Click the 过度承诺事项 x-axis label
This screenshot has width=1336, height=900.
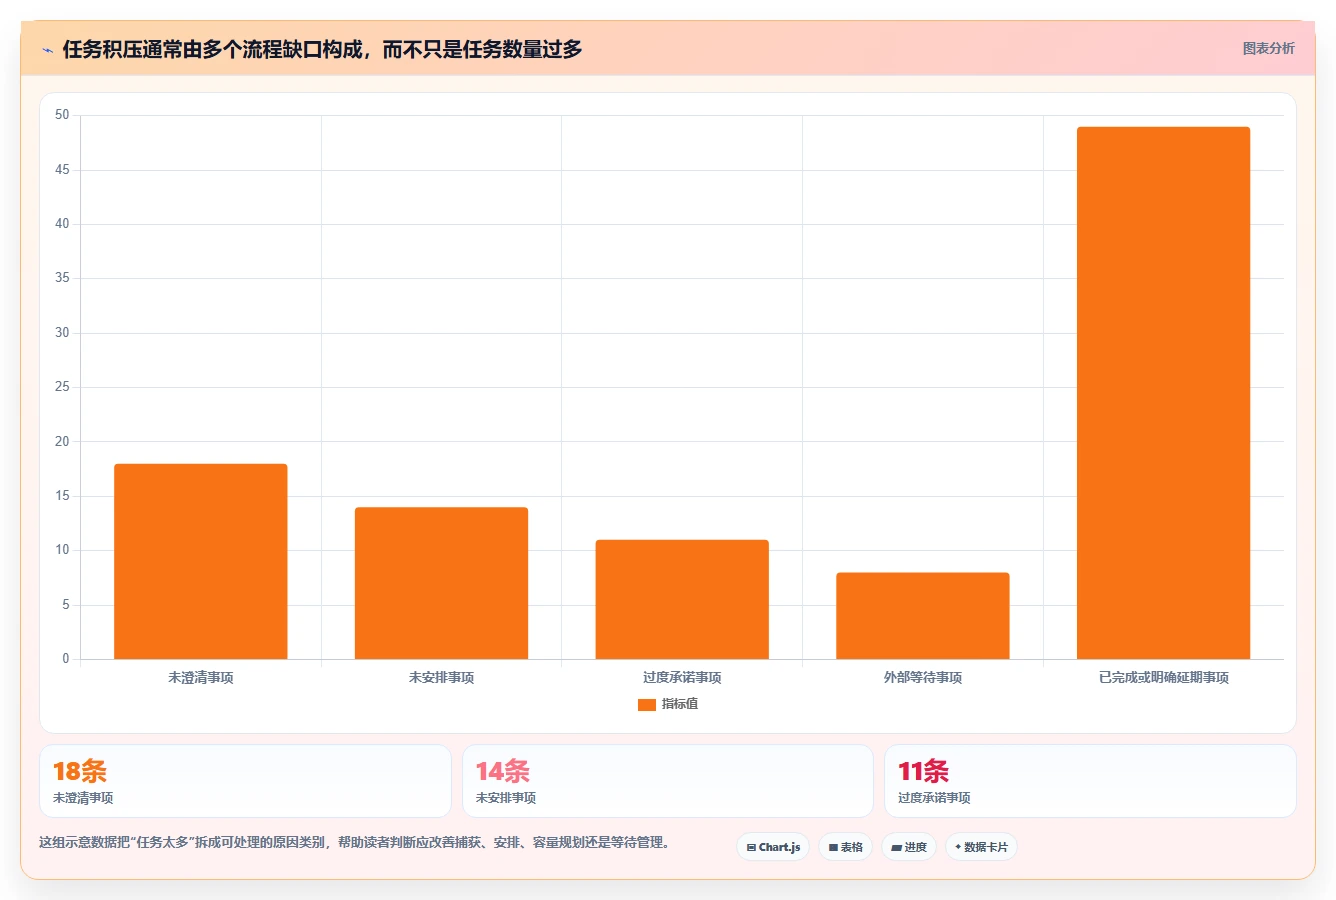(x=682, y=678)
